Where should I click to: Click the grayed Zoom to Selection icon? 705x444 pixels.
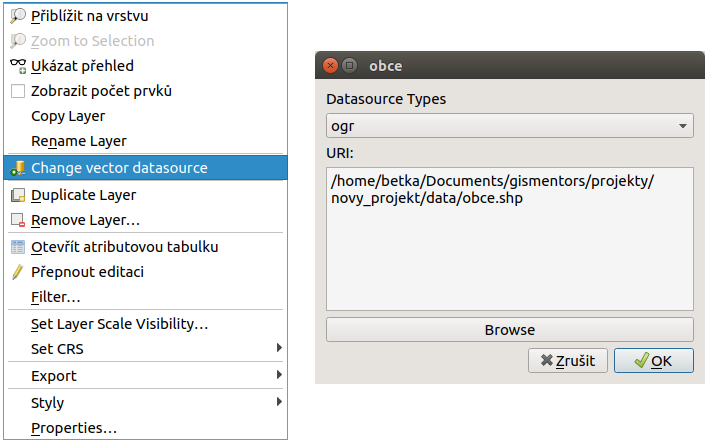click(18, 41)
